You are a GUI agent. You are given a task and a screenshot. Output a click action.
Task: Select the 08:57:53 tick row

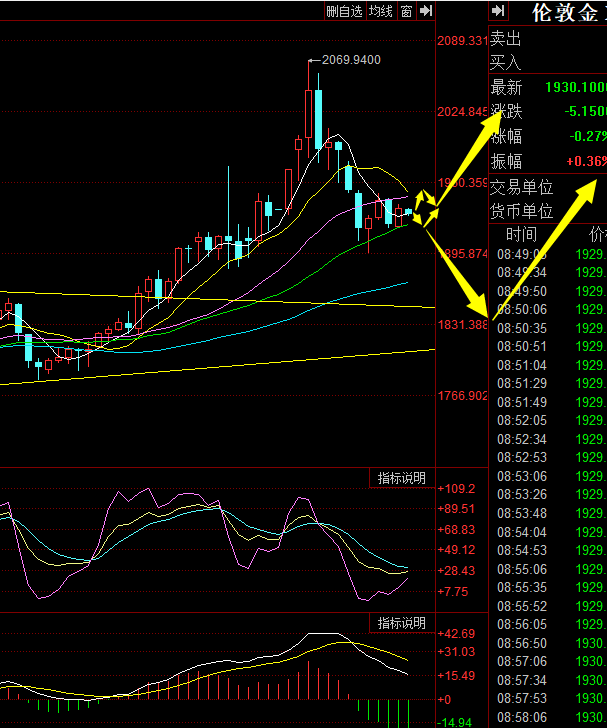pyautogui.click(x=552, y=698)
